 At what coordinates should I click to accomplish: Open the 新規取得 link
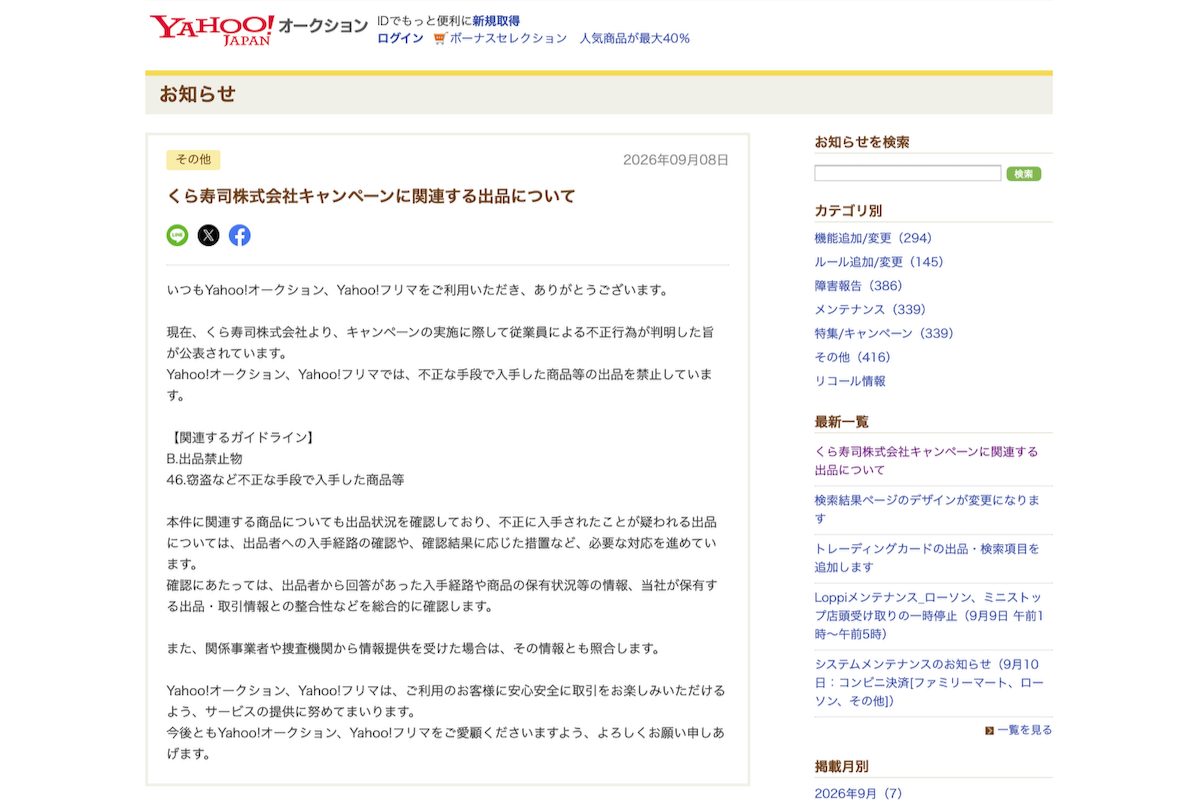(x=496, y=21)
